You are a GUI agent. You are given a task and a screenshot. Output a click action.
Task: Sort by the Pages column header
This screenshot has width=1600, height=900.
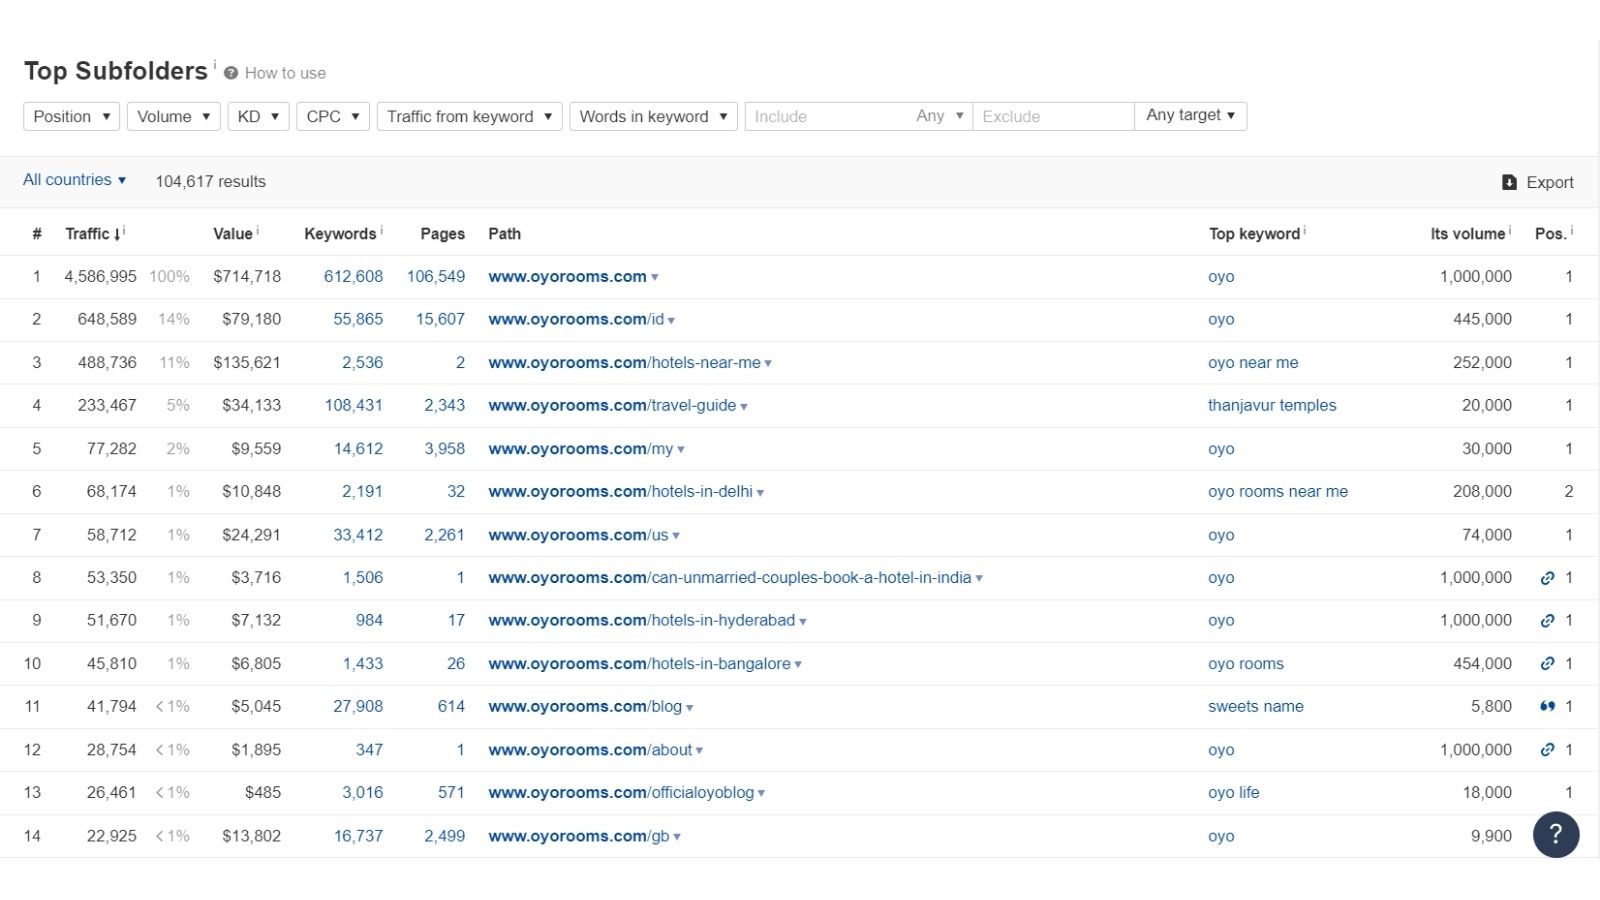[443, 233]
